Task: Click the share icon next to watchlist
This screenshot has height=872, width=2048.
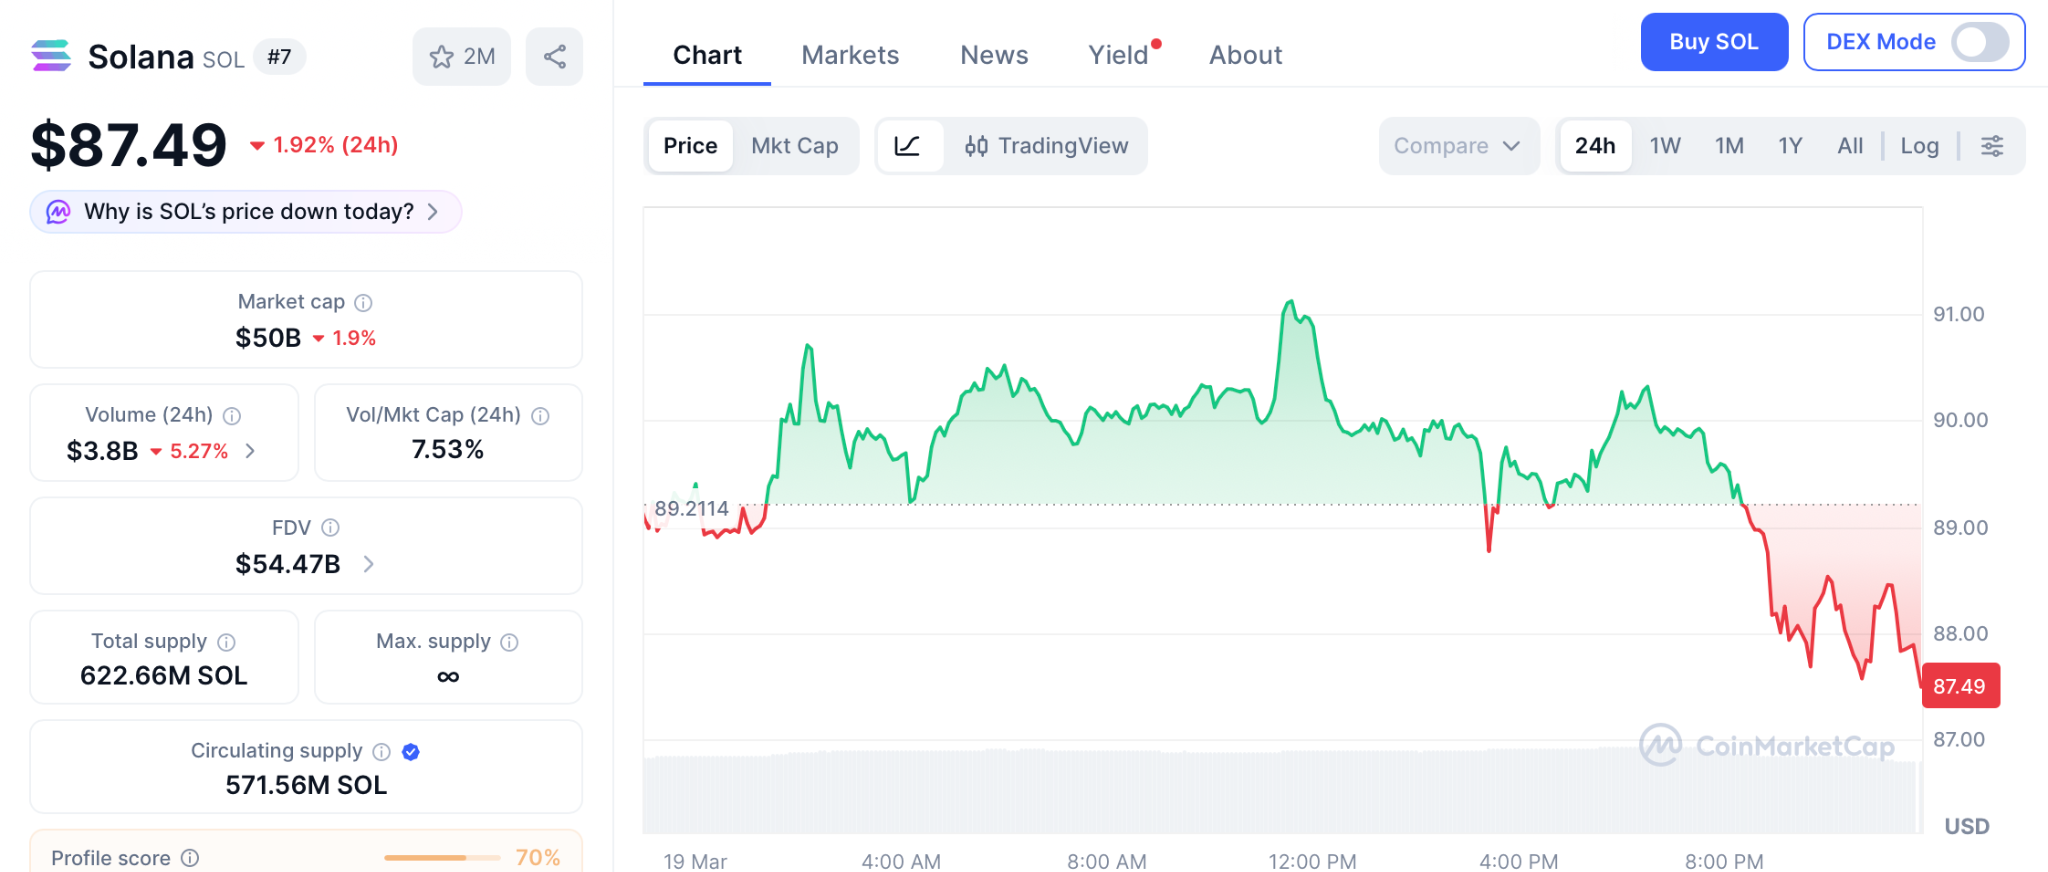Action: pyautogui.click(x=554, y=57)
